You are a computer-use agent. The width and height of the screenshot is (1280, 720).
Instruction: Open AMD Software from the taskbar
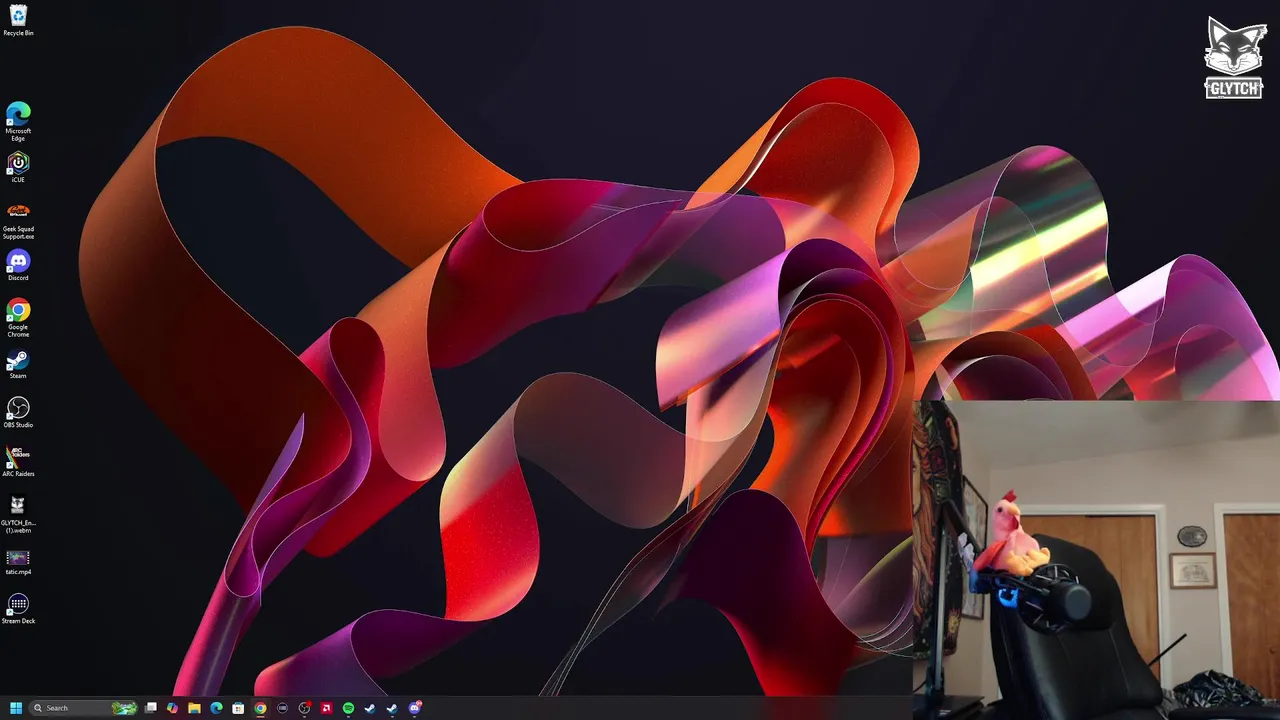click(x=326, y=708)
